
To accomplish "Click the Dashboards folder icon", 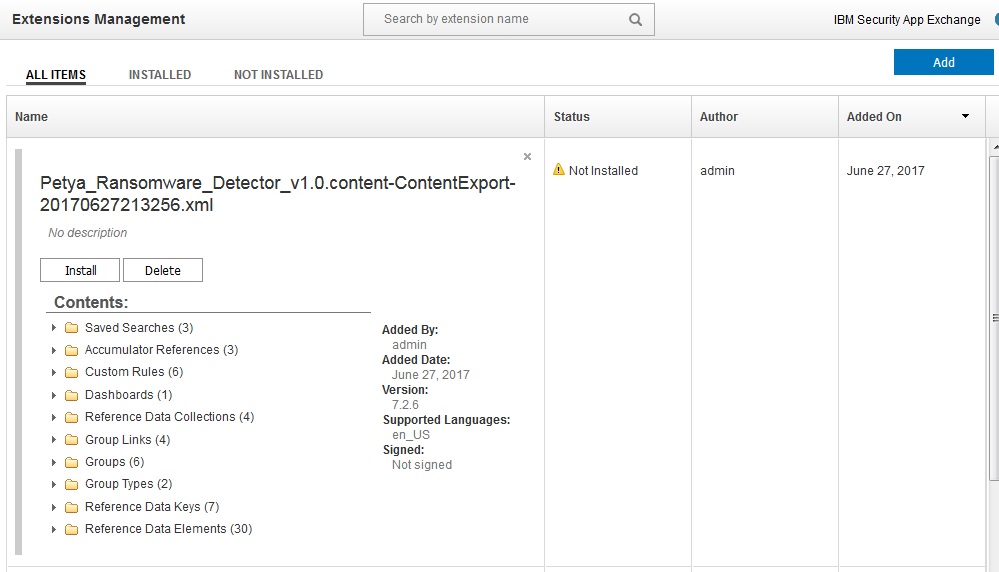I will coord(71,395).
